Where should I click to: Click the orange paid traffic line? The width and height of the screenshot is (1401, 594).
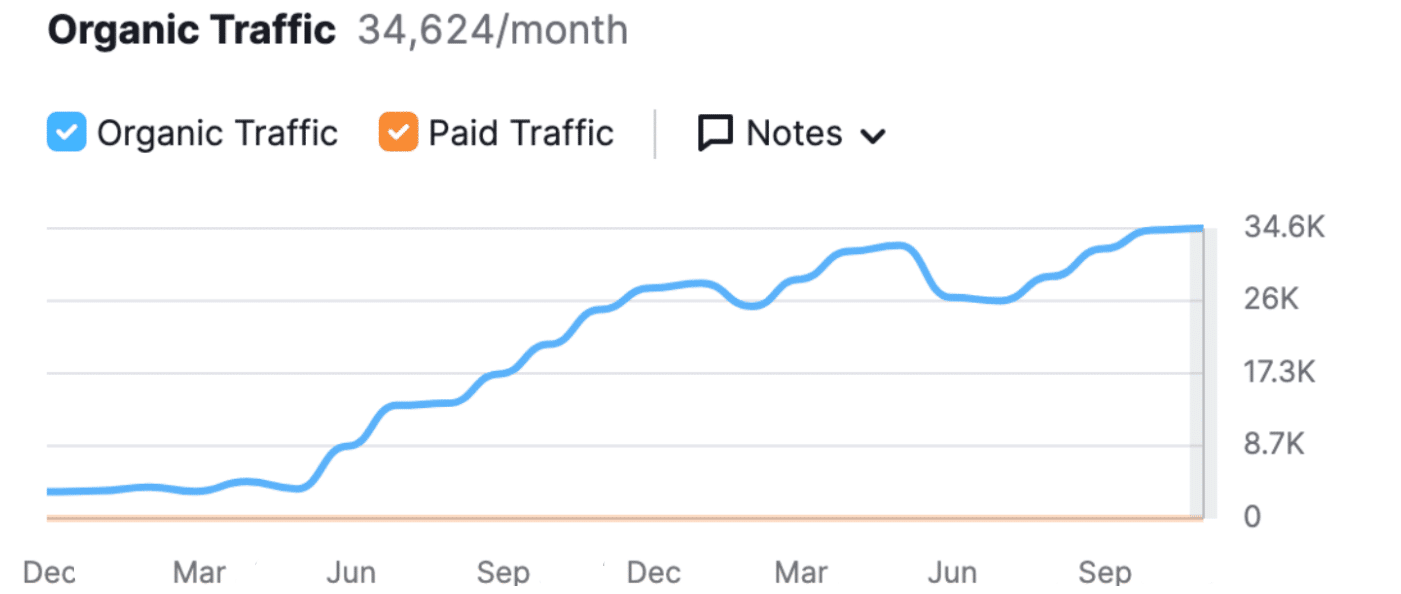coord(600,516)
